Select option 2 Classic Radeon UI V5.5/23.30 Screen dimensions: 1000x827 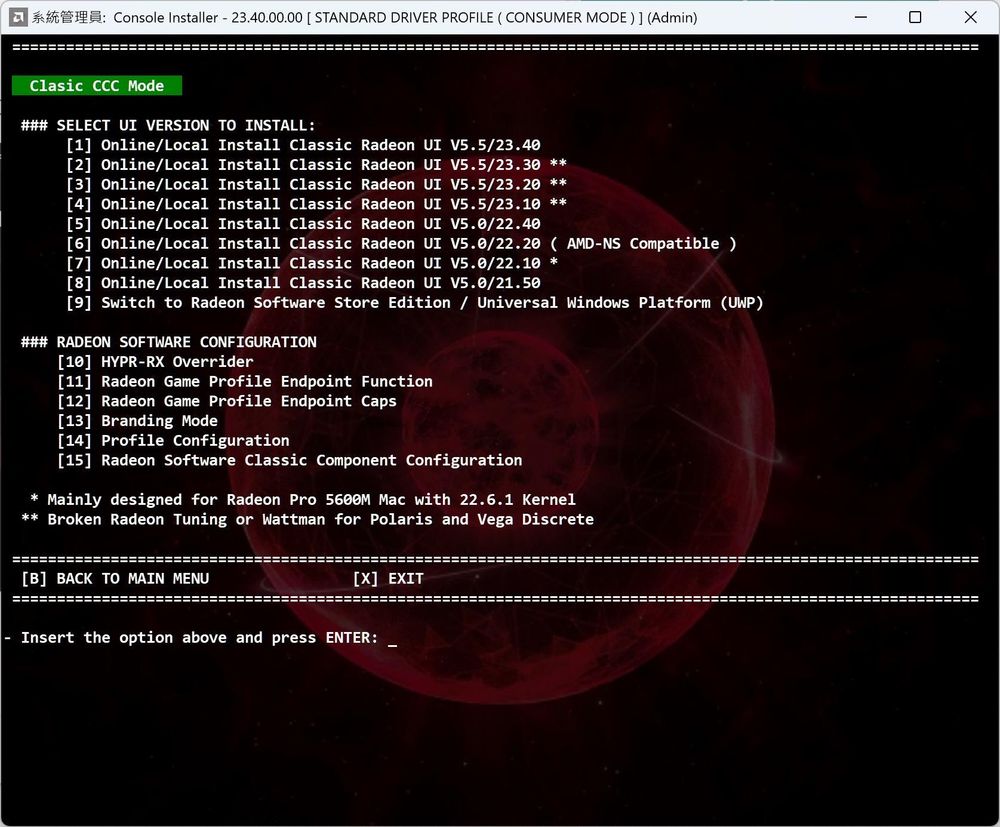[303, 165]
